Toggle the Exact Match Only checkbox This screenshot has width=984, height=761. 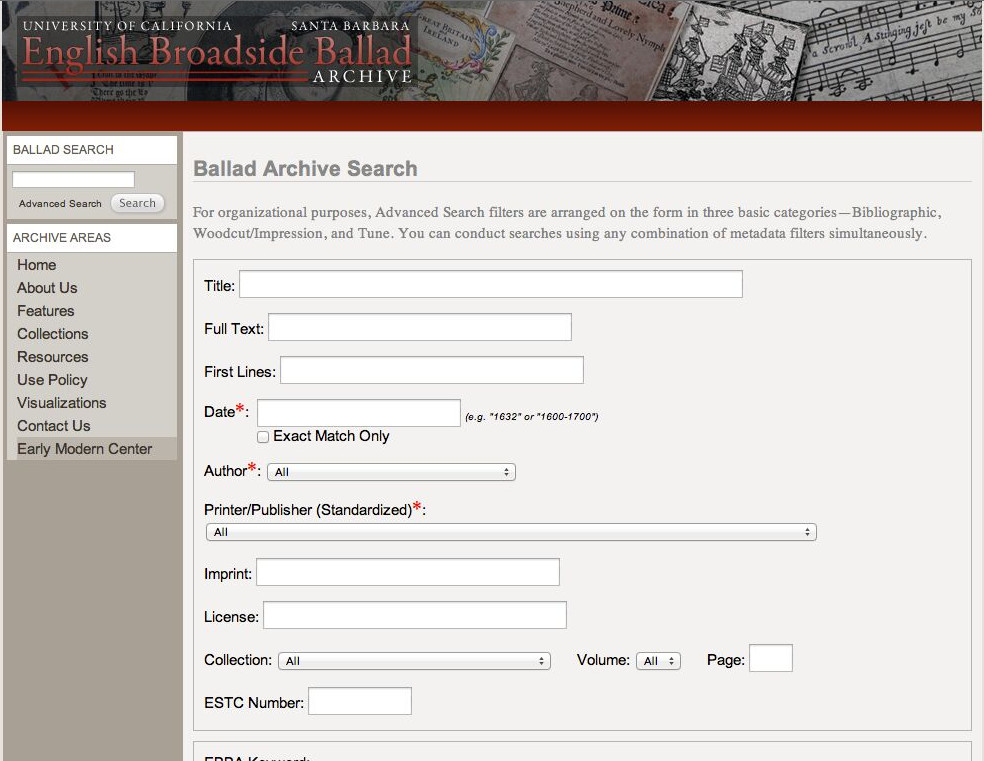[263, 437]
